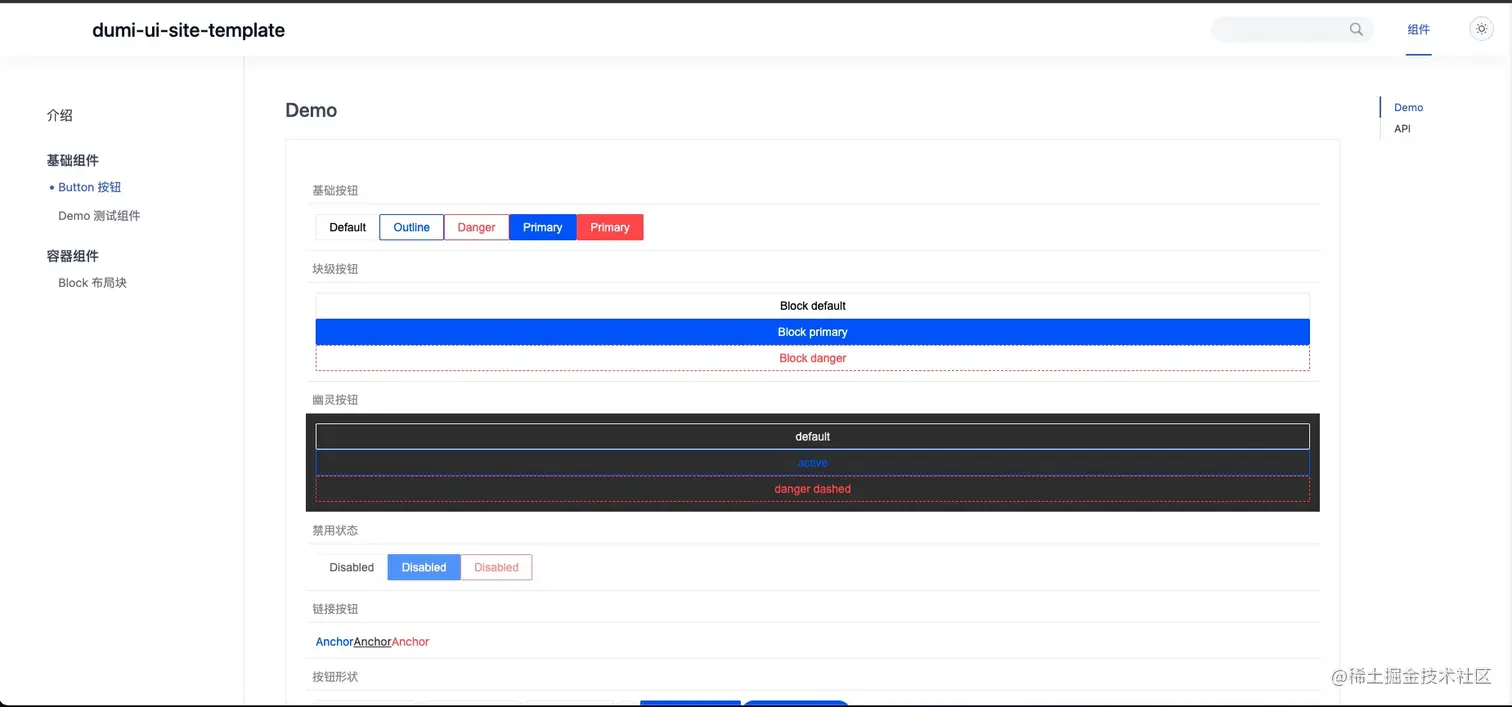Click the ghost default button

[x=812, y=437]
